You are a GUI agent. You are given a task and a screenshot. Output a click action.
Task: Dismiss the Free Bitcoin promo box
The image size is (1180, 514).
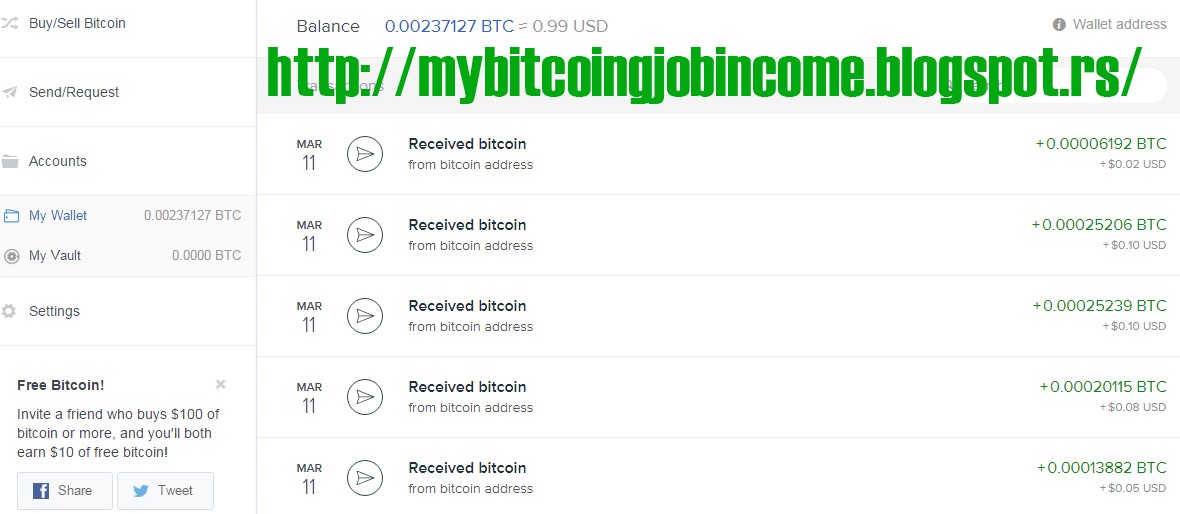tap(220, 385)
